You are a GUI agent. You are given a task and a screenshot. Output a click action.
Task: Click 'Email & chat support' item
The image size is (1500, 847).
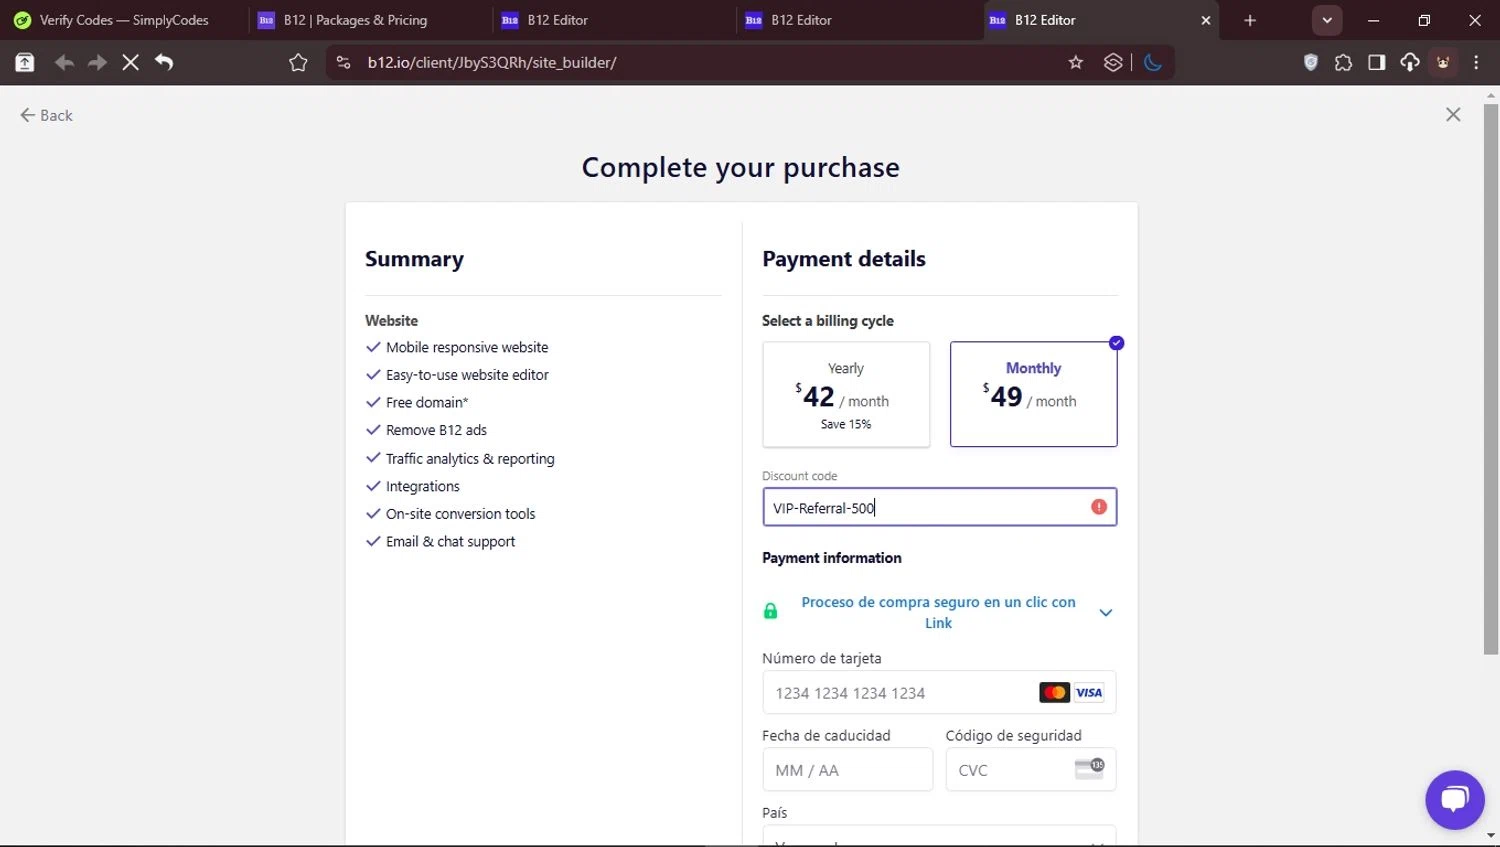tap(450, 541)
